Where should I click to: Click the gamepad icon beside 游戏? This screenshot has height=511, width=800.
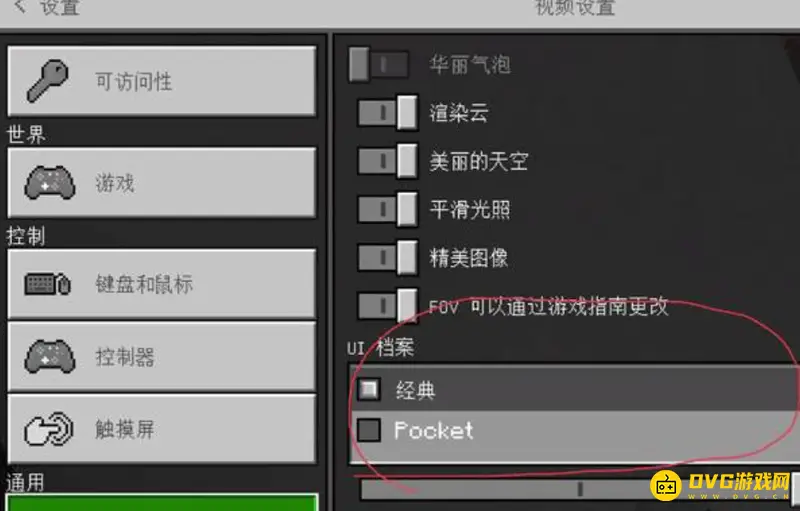point(49,182)
